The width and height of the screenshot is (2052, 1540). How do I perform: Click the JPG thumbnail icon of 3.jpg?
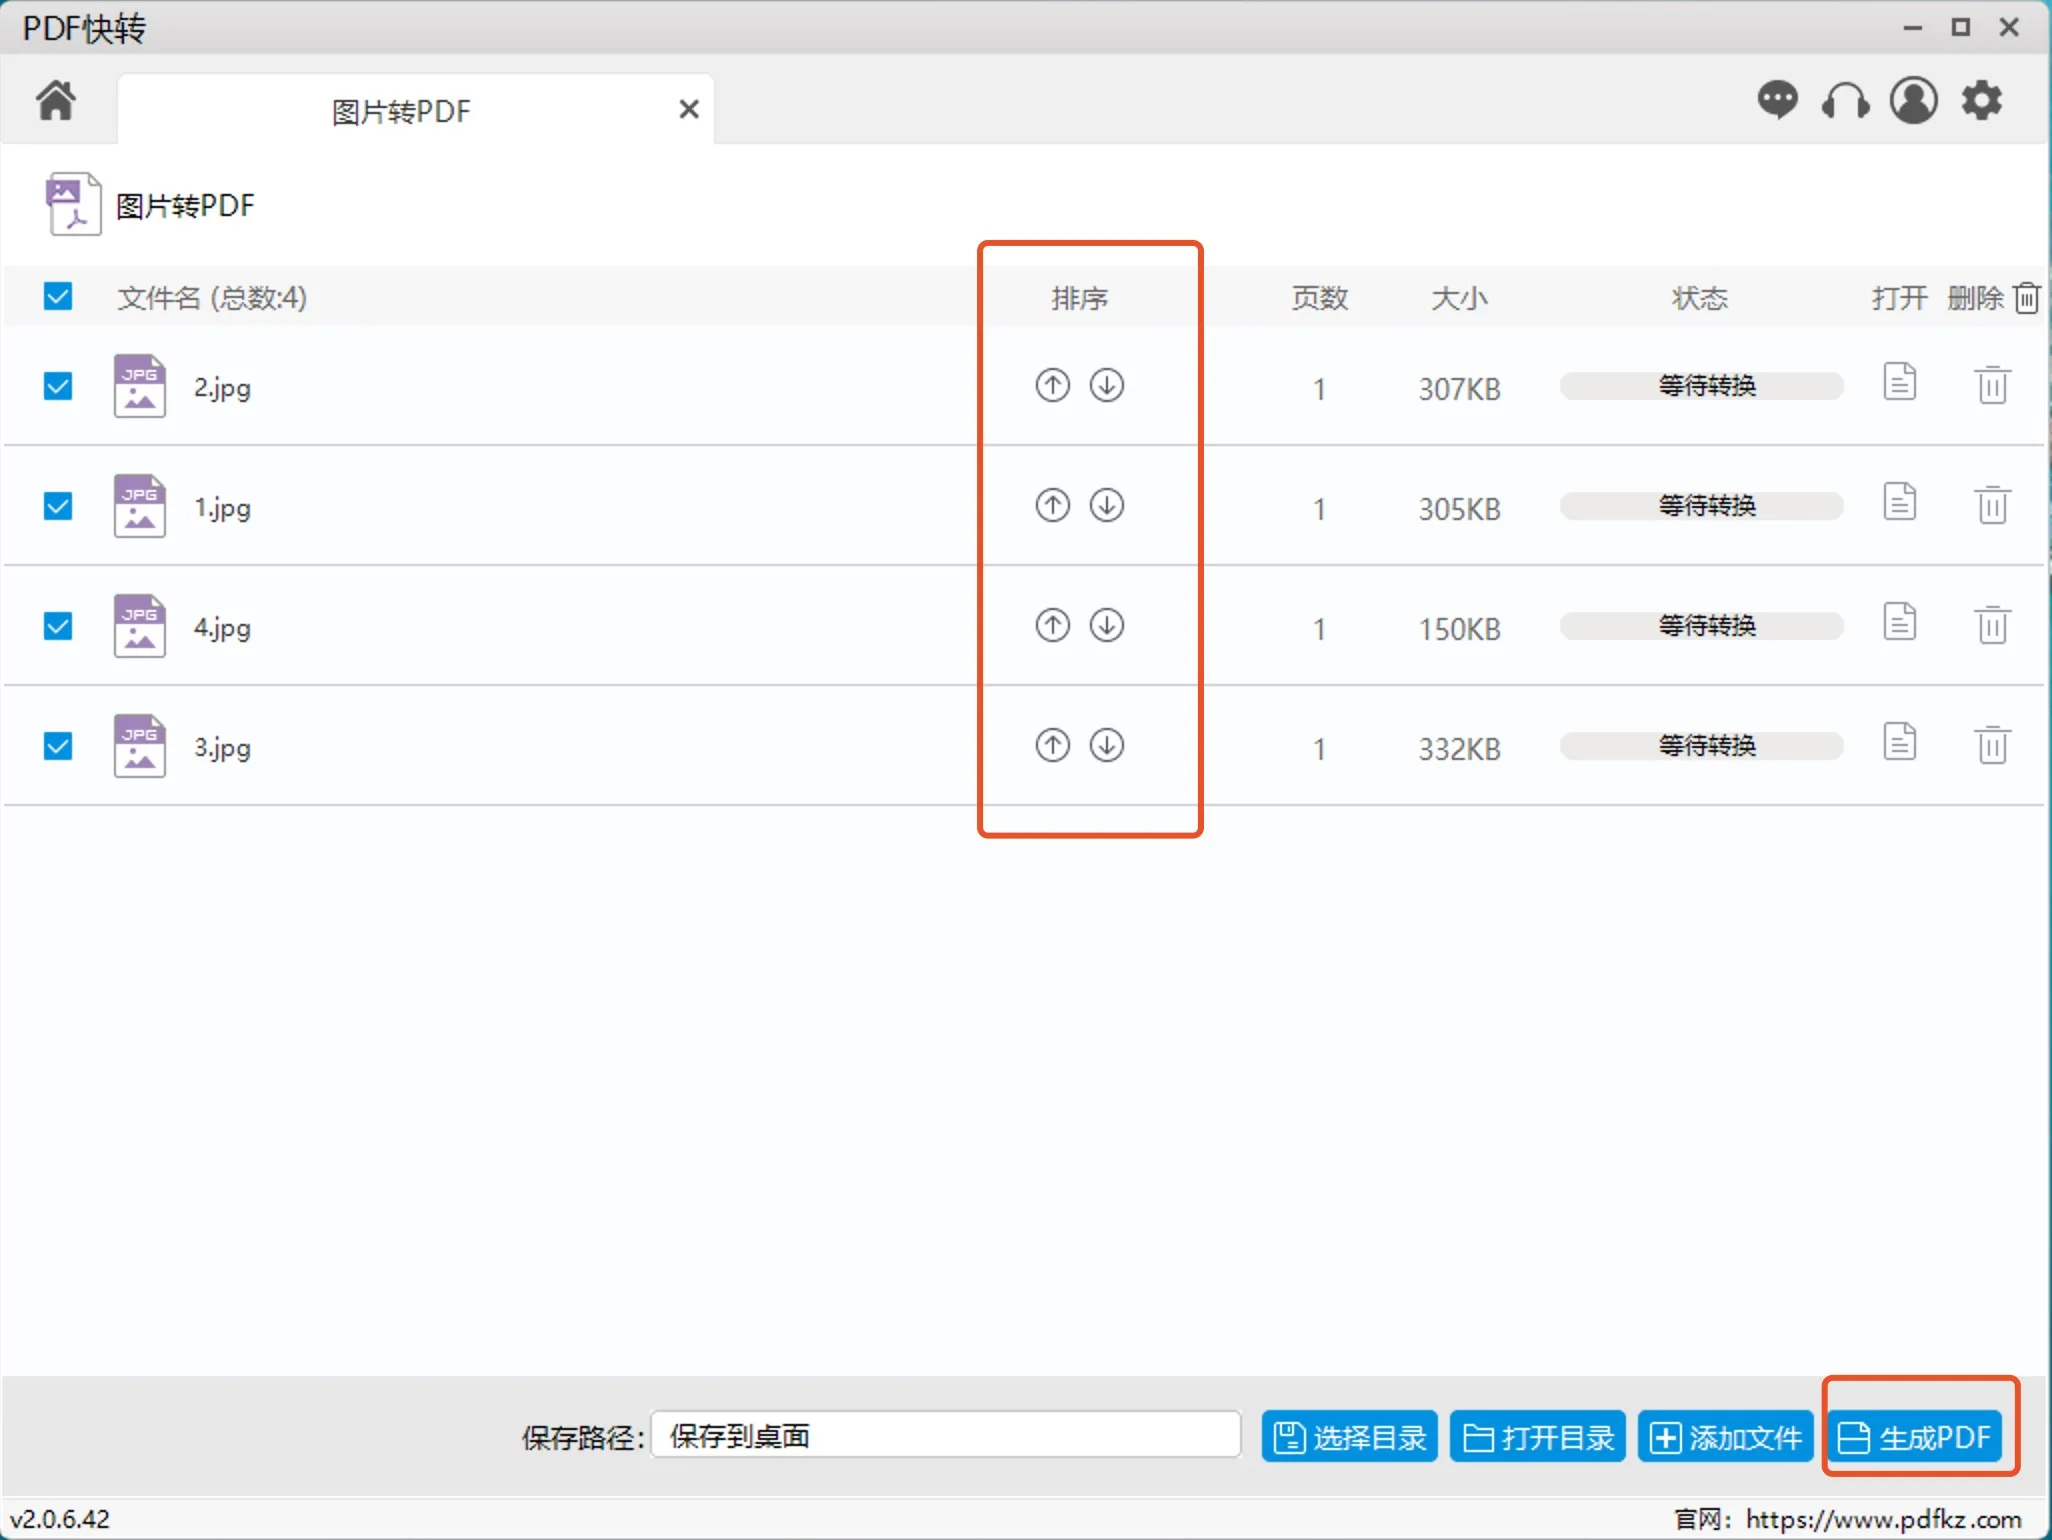click(139, 746)
